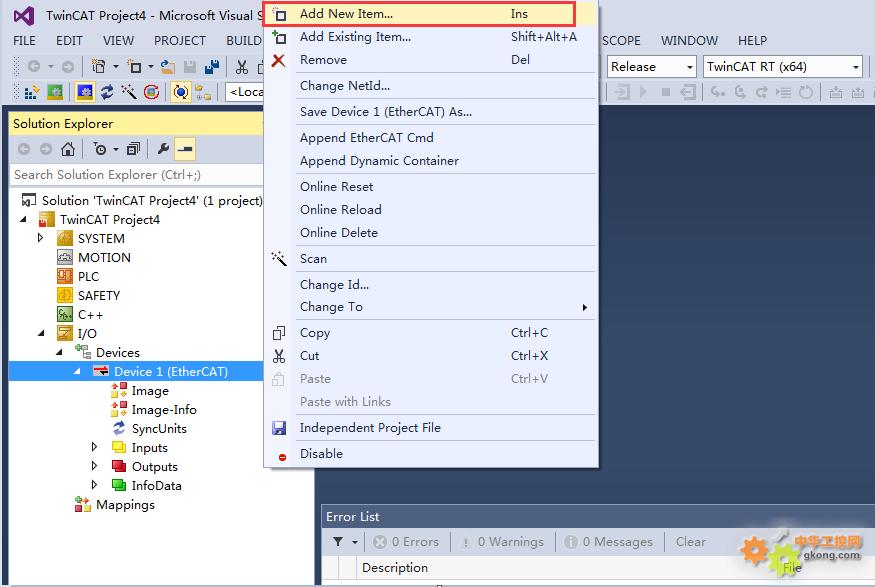Click Change NetId menu entry
Screen dimensions: 875x587
coord(431,85)
